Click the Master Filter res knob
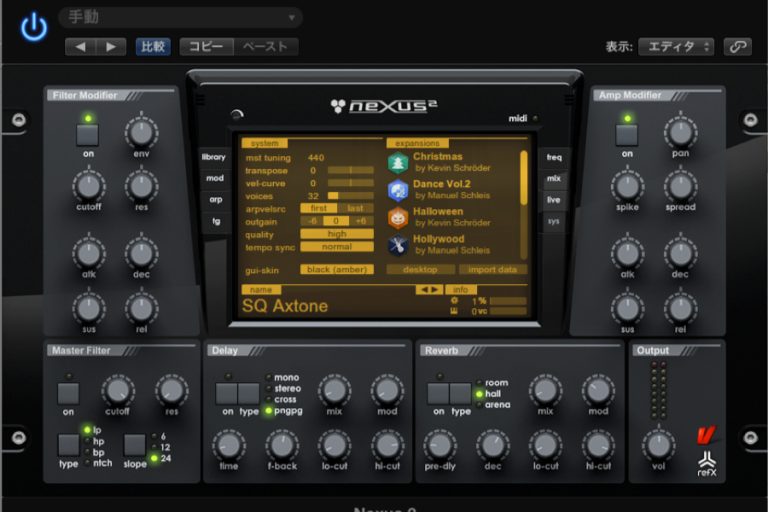Viewport: 768px width, 512px height. (x=171, y=390)
